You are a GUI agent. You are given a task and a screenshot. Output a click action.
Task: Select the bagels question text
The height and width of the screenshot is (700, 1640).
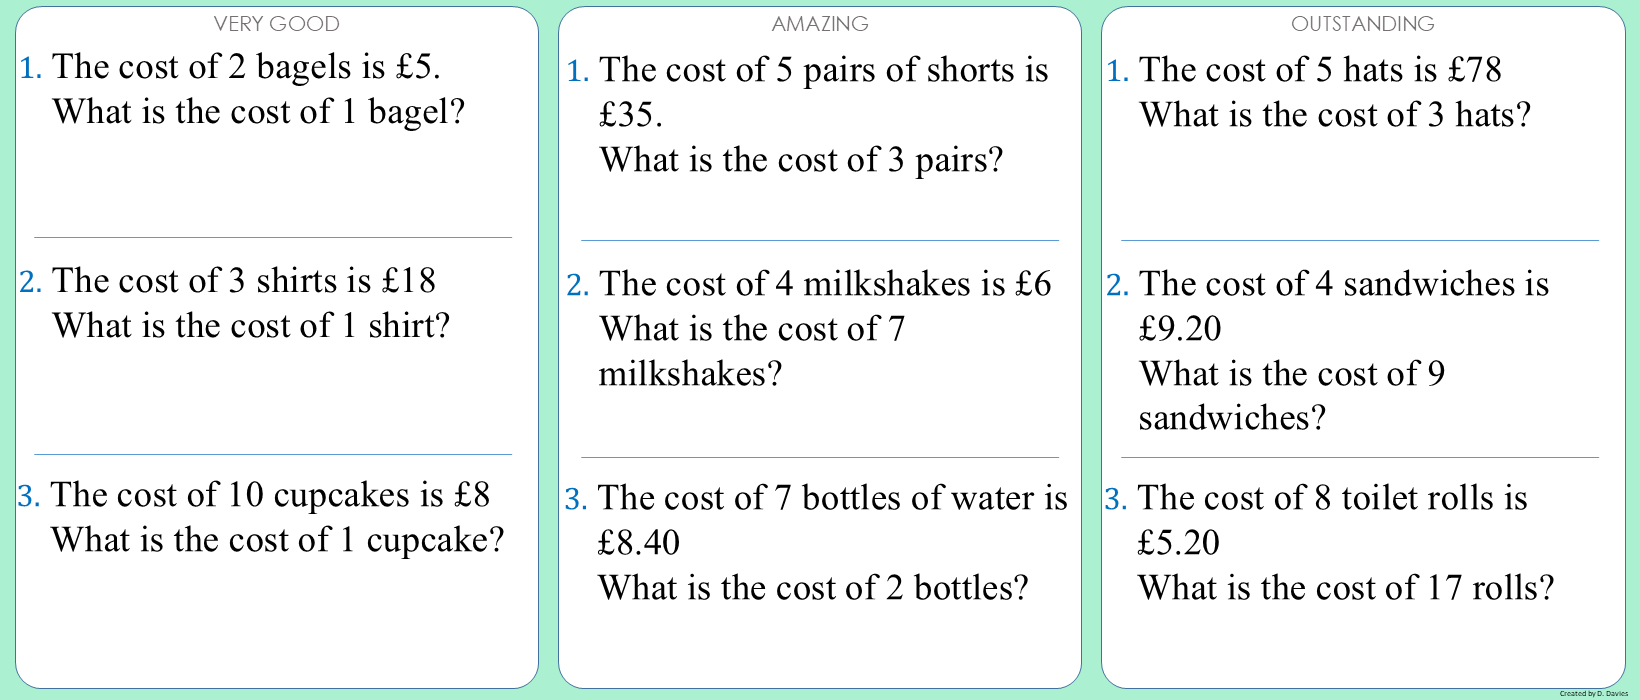(x=258, y=89)
